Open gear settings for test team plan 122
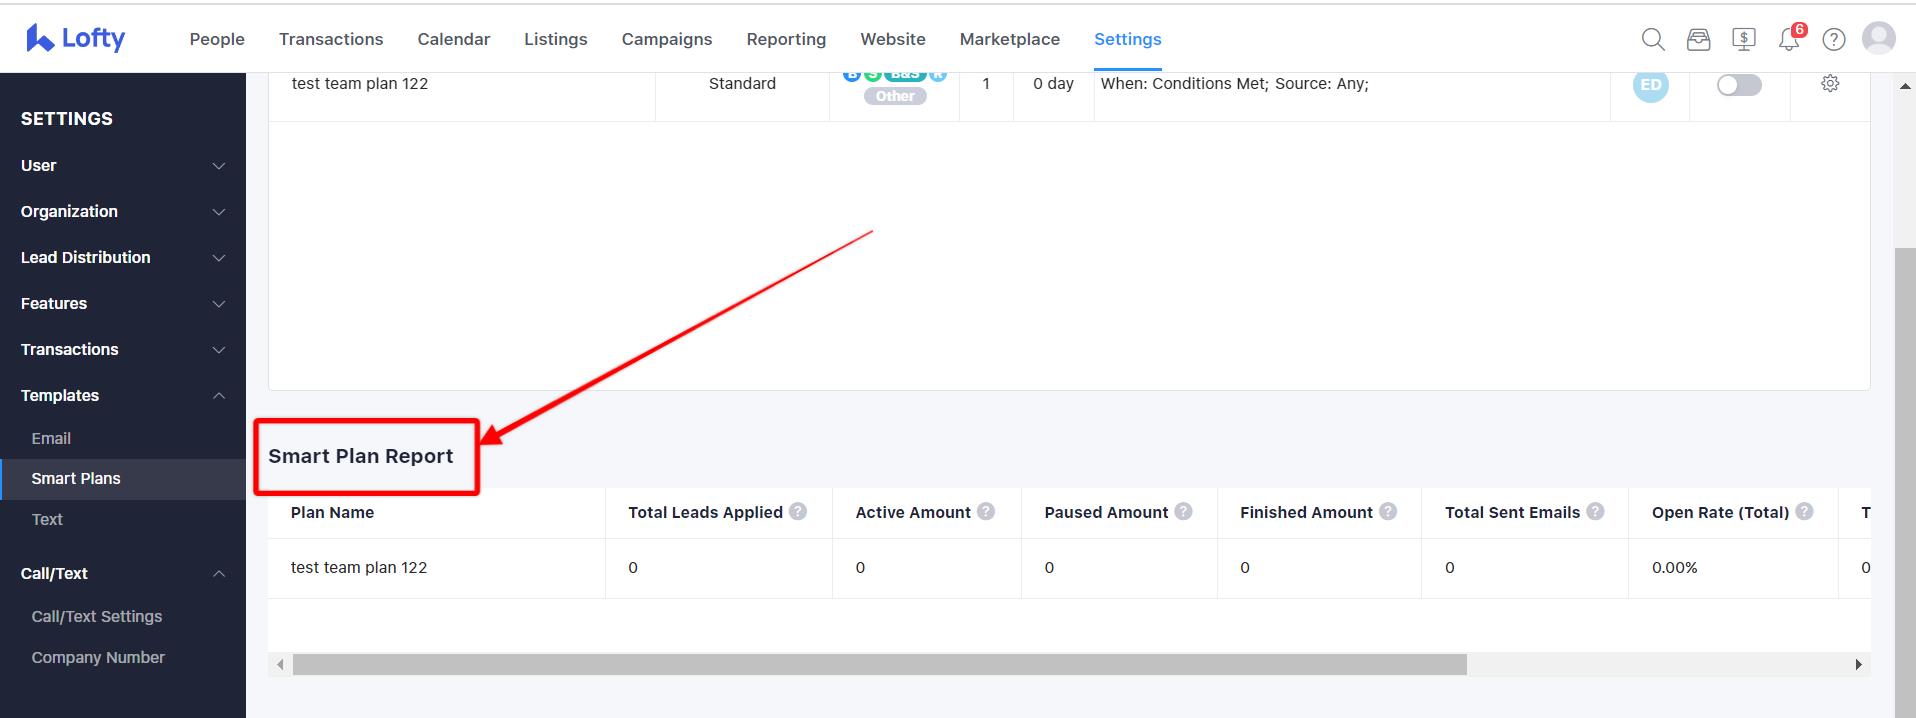Viewport: 1916px width, 718px height. [1830, 83]
